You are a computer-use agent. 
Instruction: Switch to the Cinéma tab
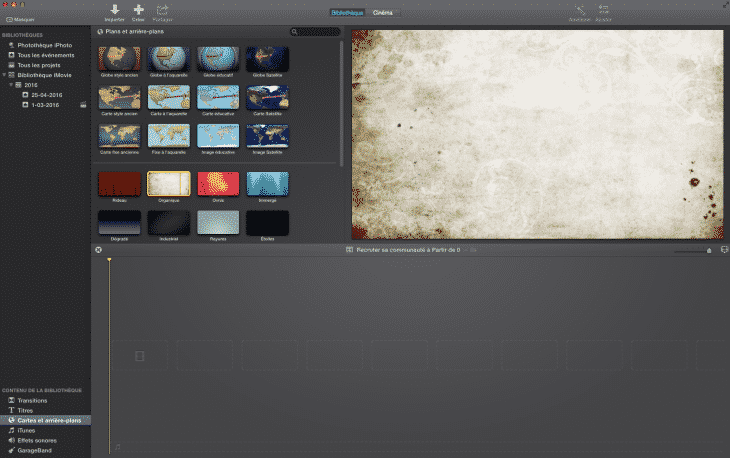pyautogui.click(x=384, y=13)
